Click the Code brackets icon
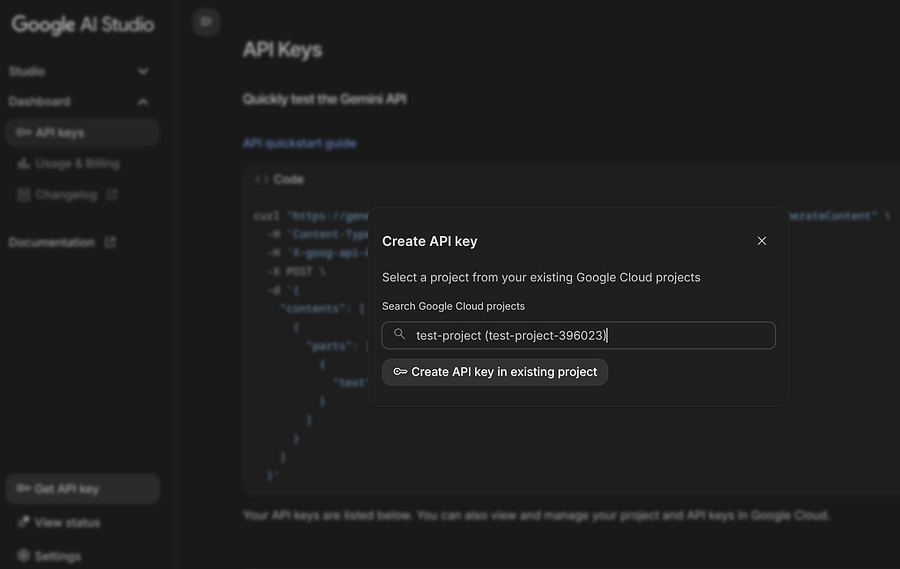The width and height of the screenshot is (900, 569). pos(262,179)
